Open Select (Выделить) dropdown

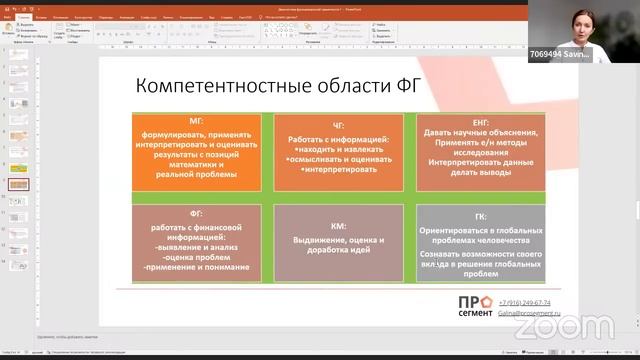point(382,36)
